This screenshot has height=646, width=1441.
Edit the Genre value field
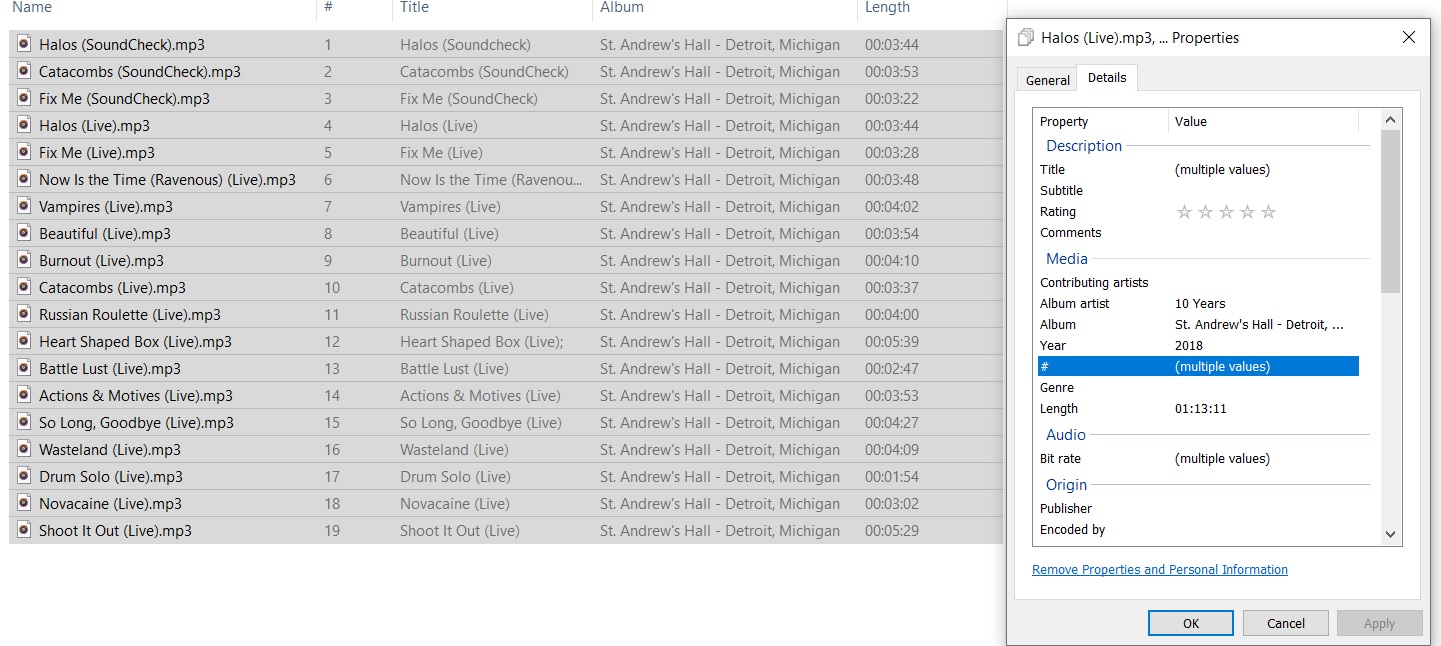1265,388
